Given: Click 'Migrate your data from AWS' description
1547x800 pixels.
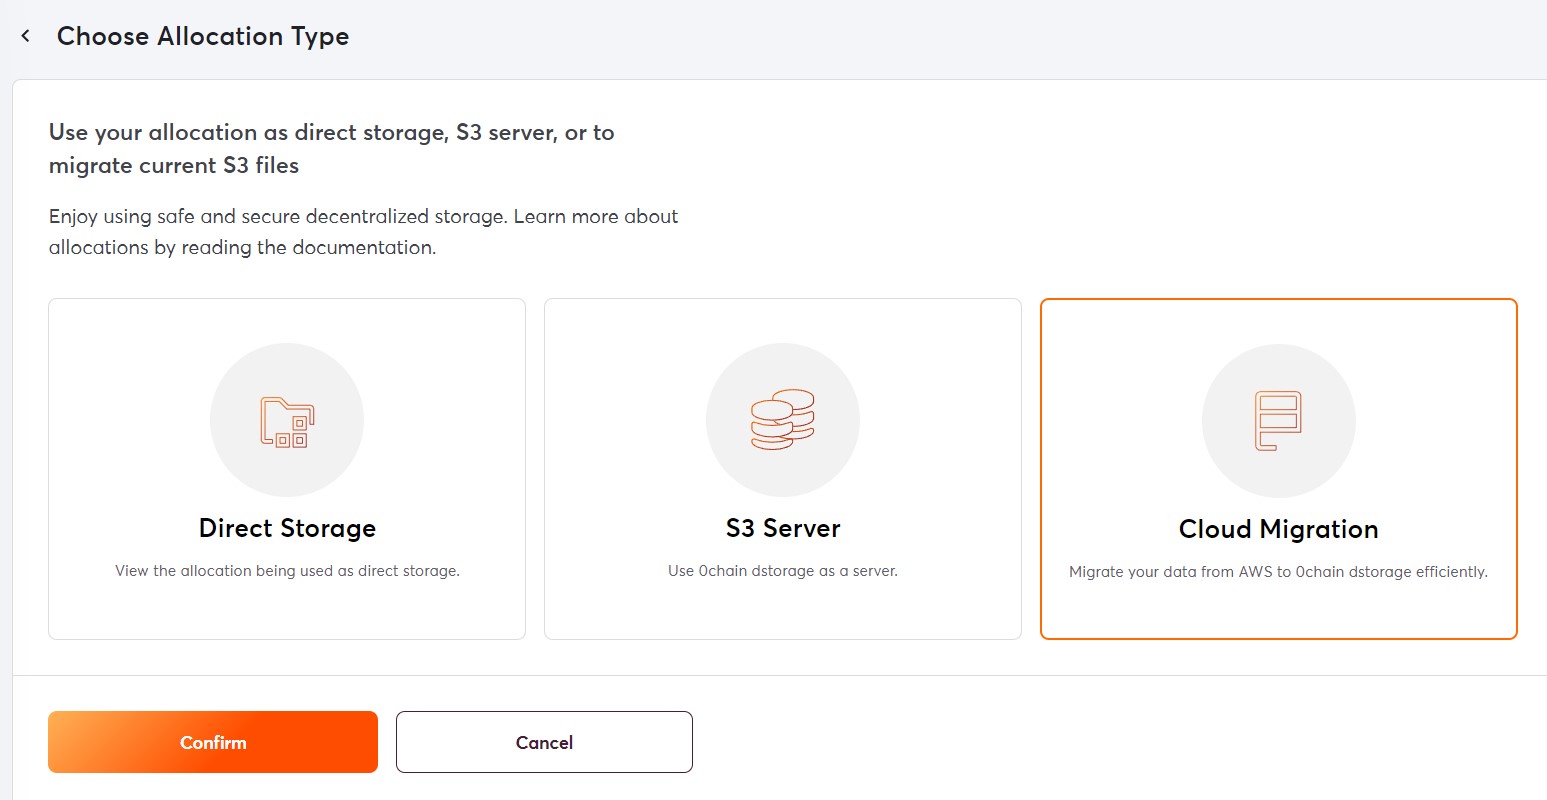Looking at the screenshot, I should tap(1278, 572).
